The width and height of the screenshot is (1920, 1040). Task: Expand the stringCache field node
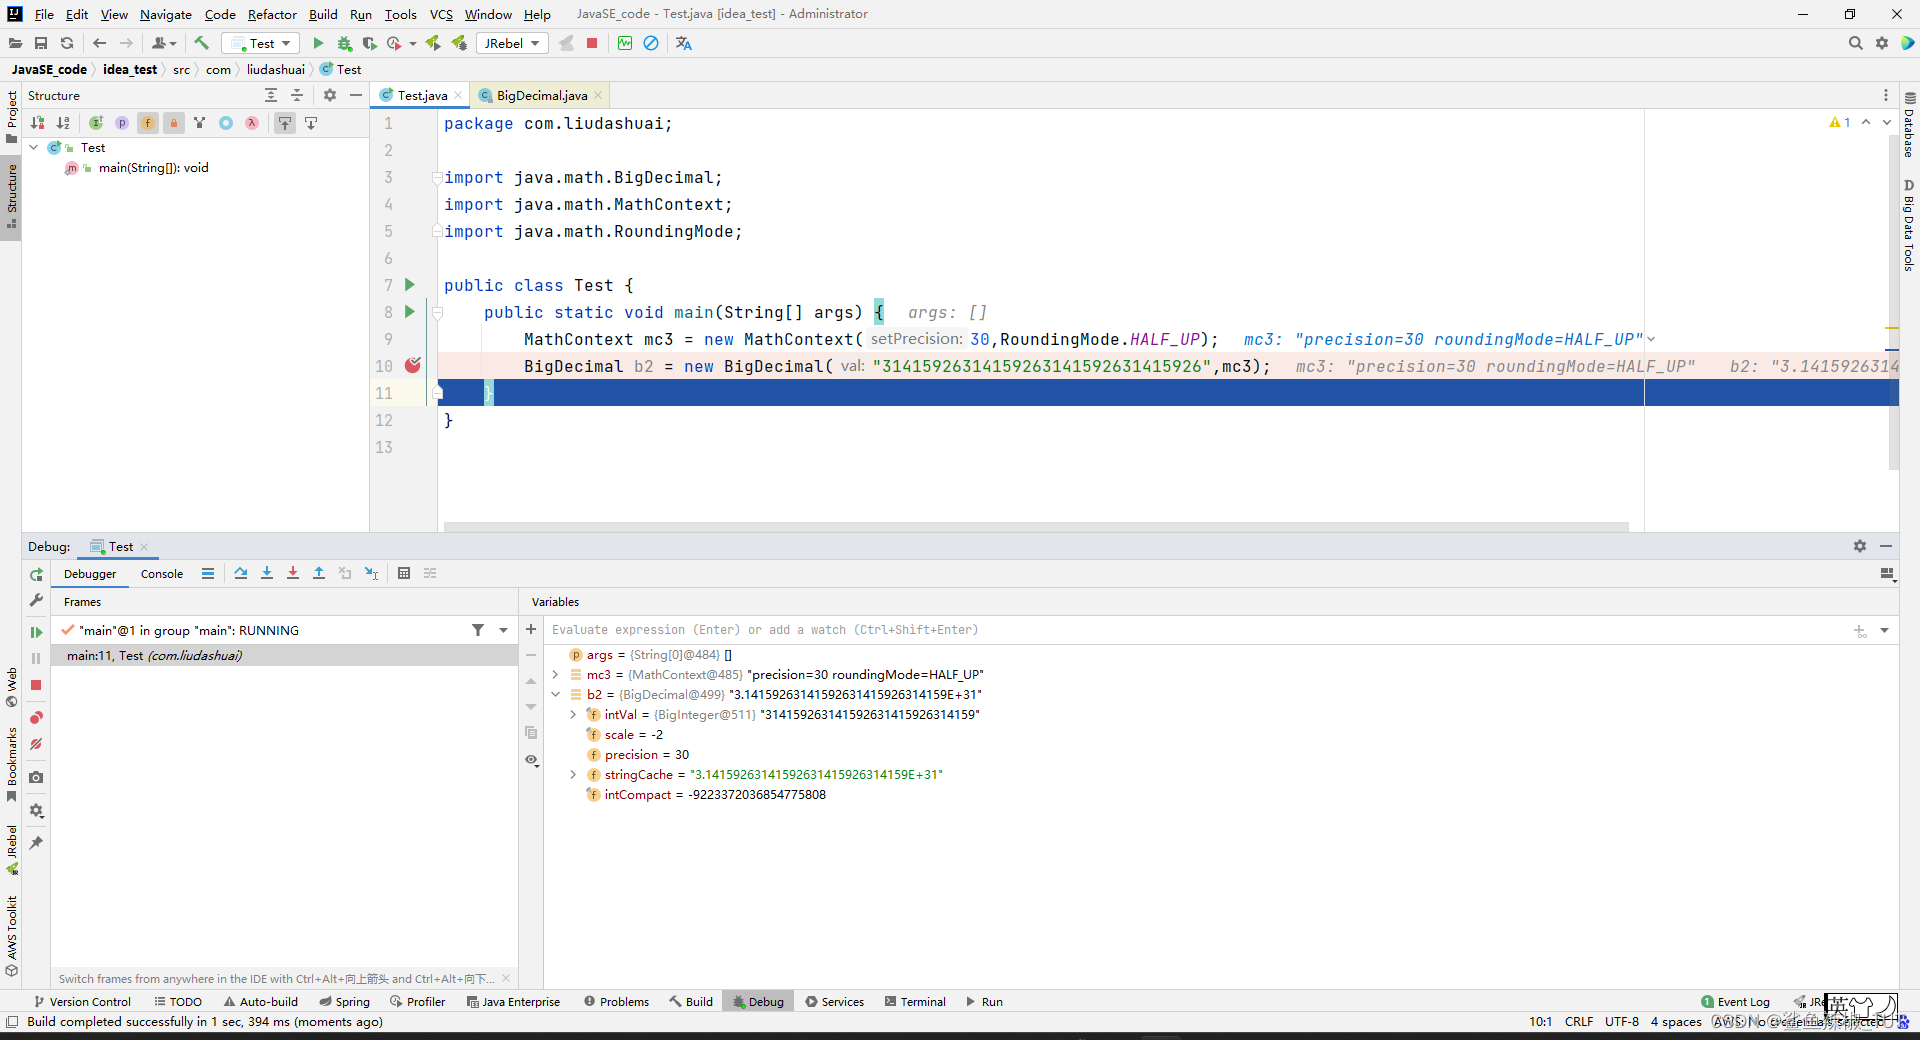coord(573,775)
